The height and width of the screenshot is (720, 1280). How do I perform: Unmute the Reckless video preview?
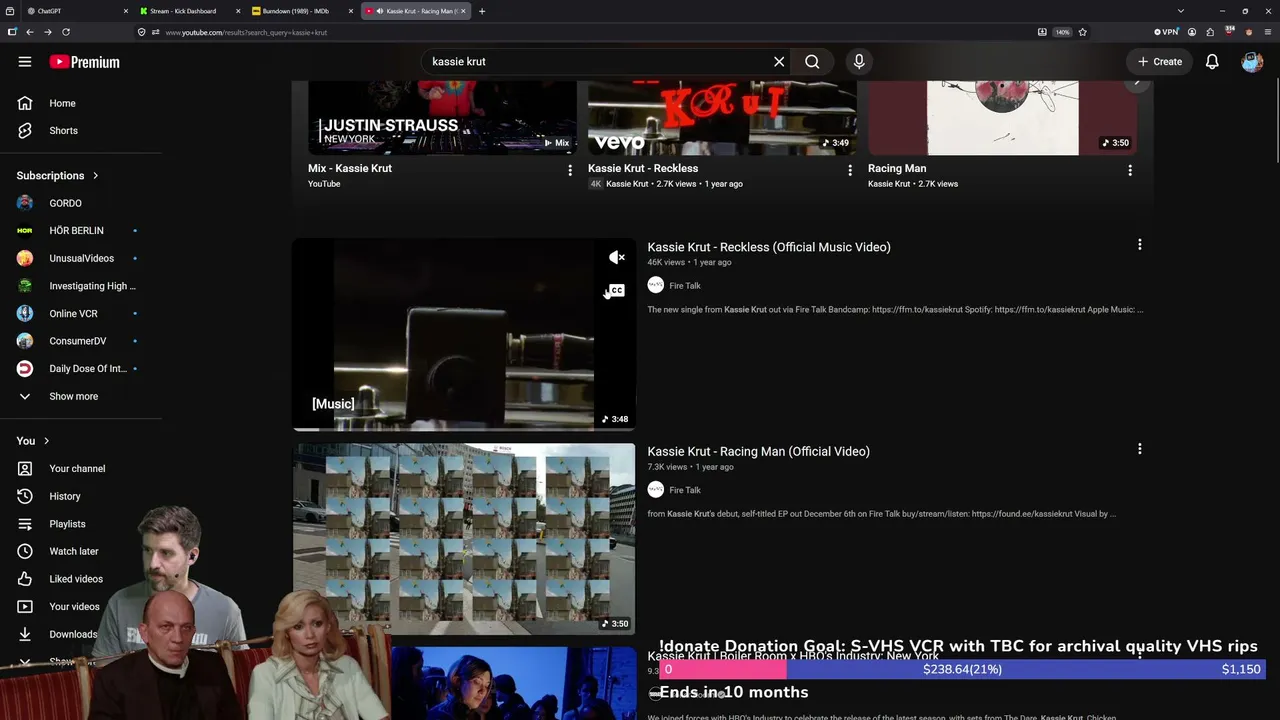tap(617, 258)
